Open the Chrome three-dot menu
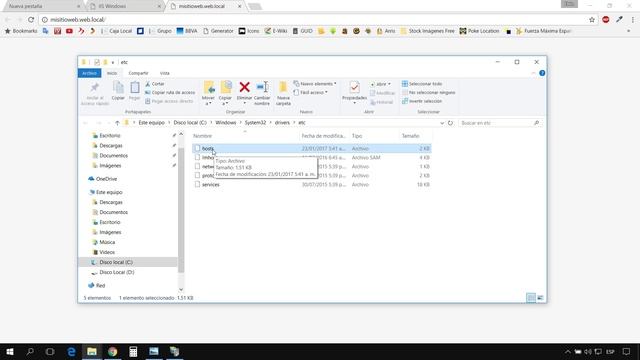 click(633, 20)
